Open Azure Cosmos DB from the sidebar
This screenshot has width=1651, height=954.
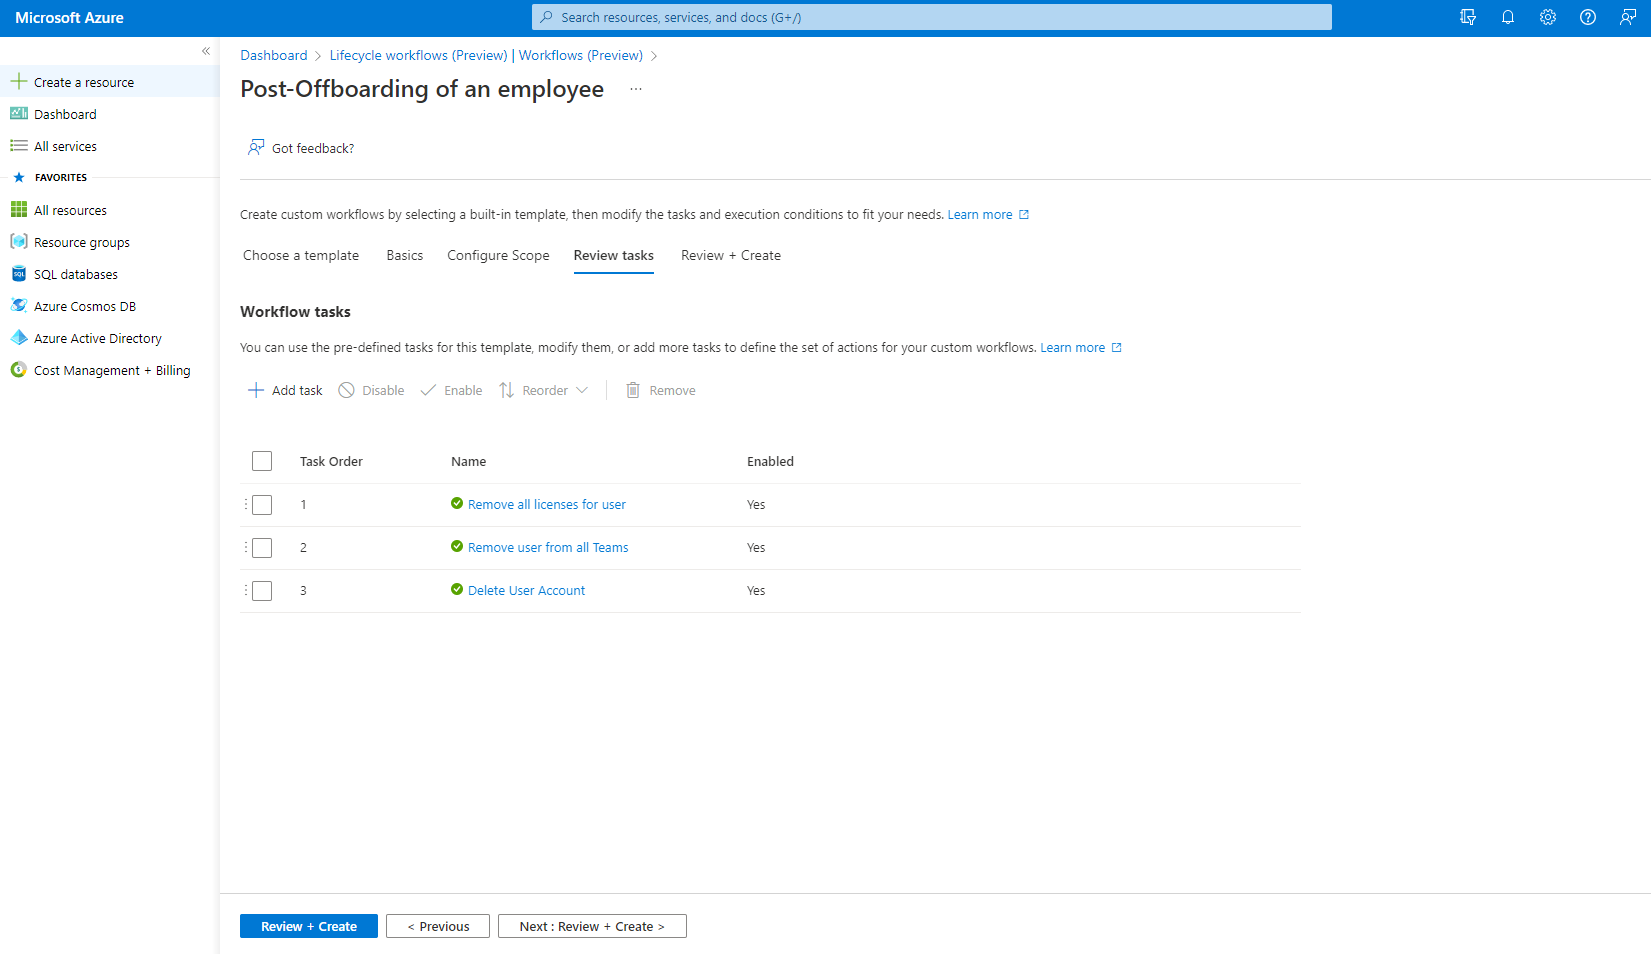coord(84,307)
